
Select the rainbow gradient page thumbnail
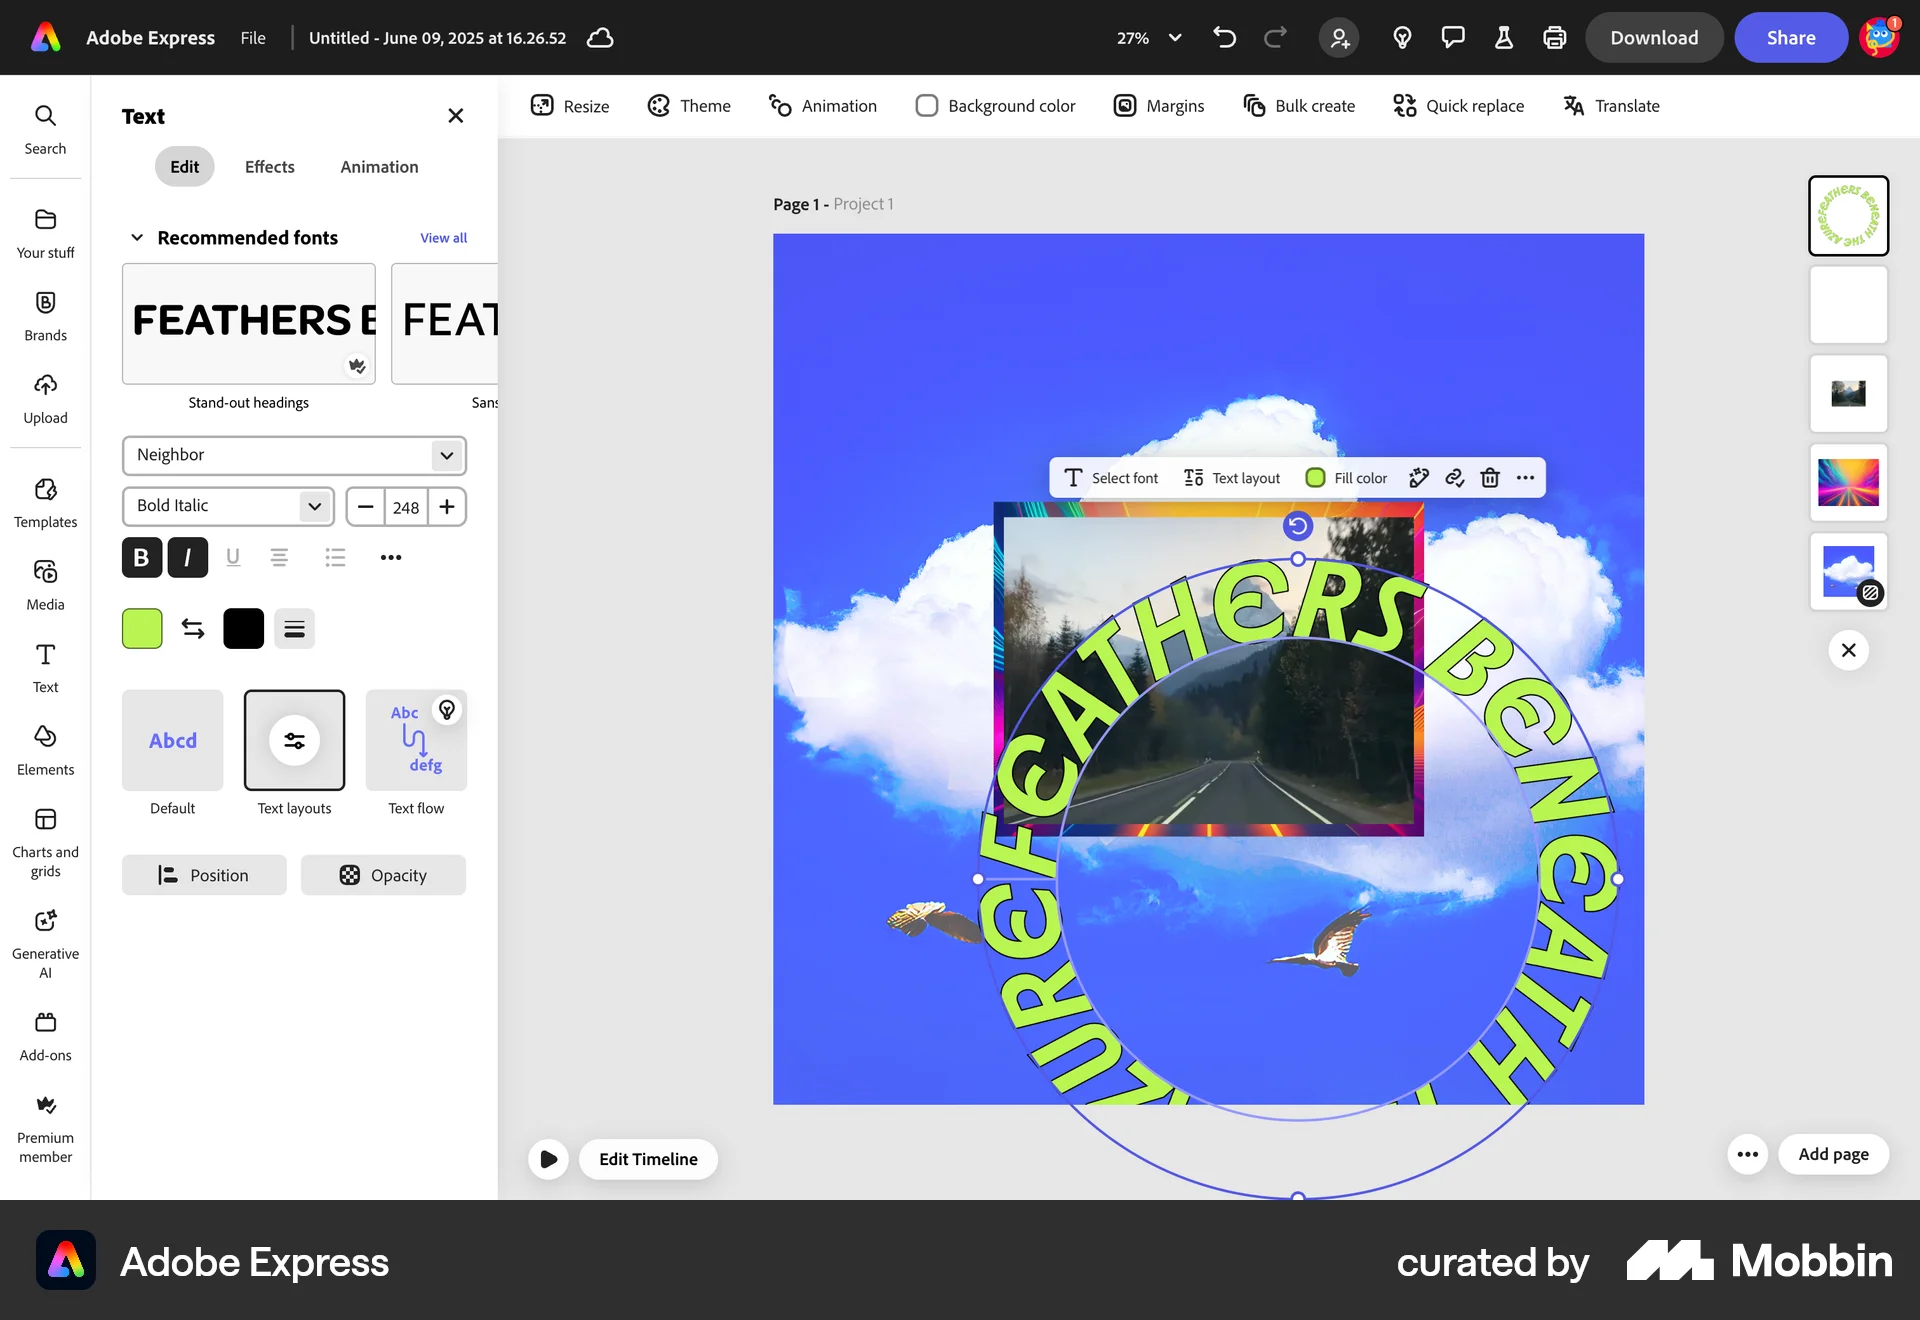point(1847,483)
